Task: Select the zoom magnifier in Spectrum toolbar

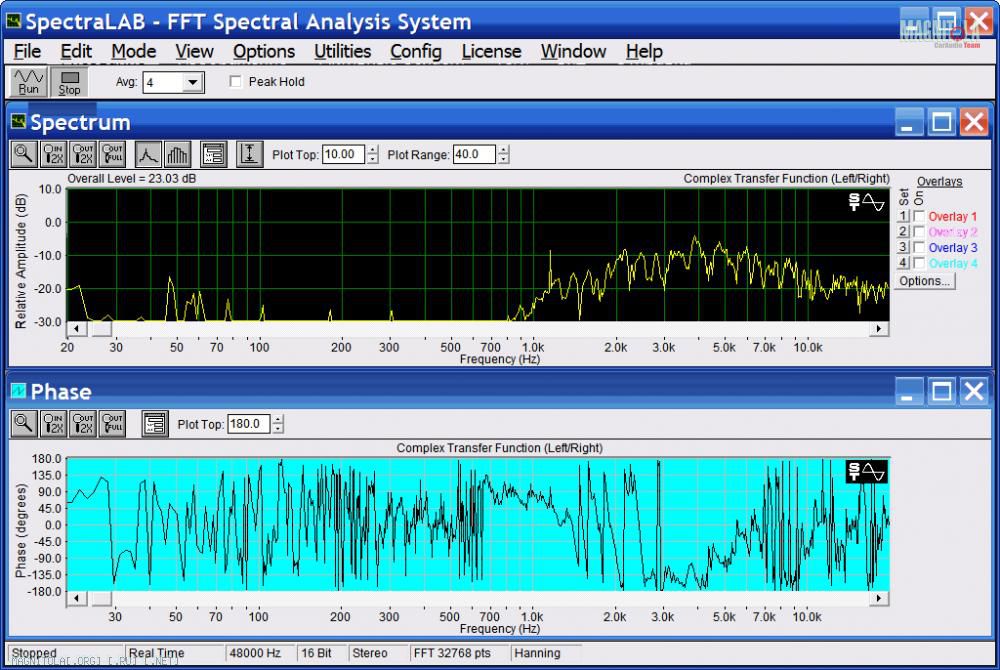Action: pyautogui.click(x=24, y=154)
